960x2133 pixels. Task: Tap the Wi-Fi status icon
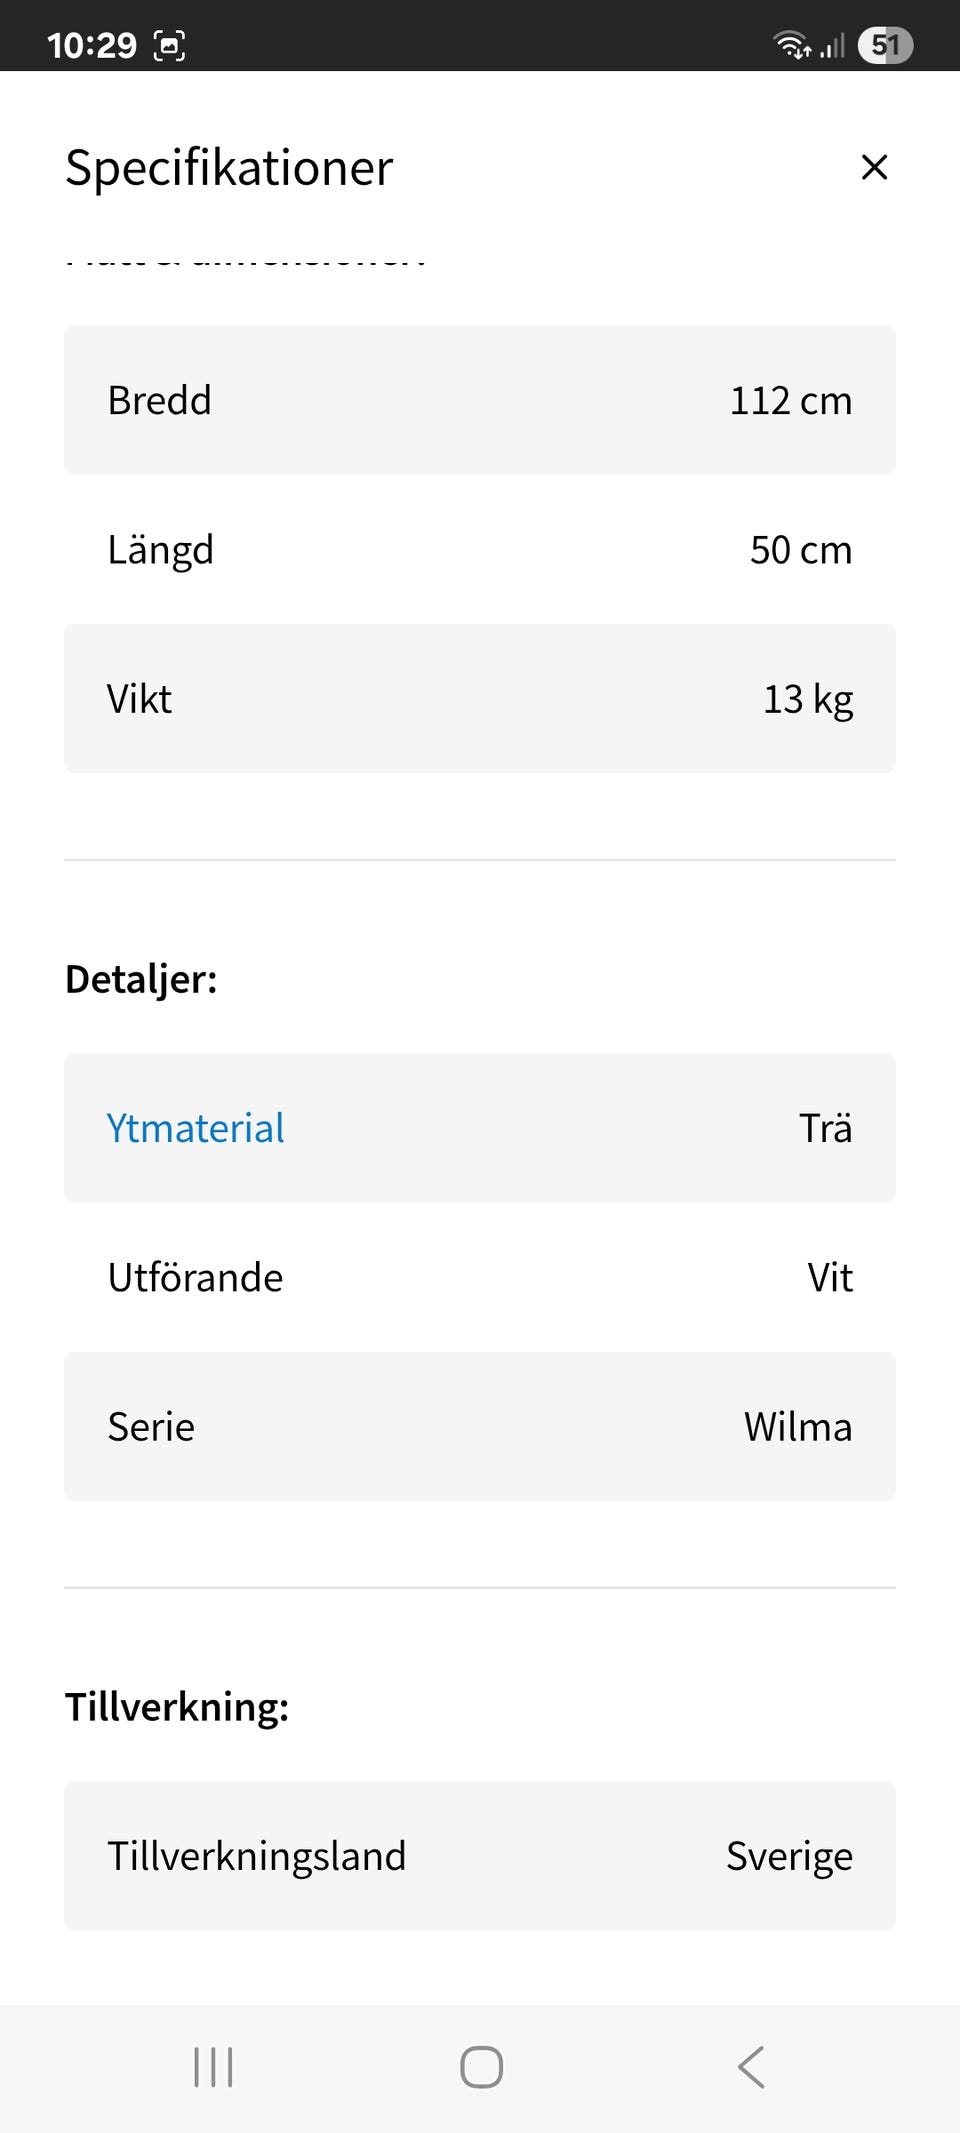coord(791,45)
